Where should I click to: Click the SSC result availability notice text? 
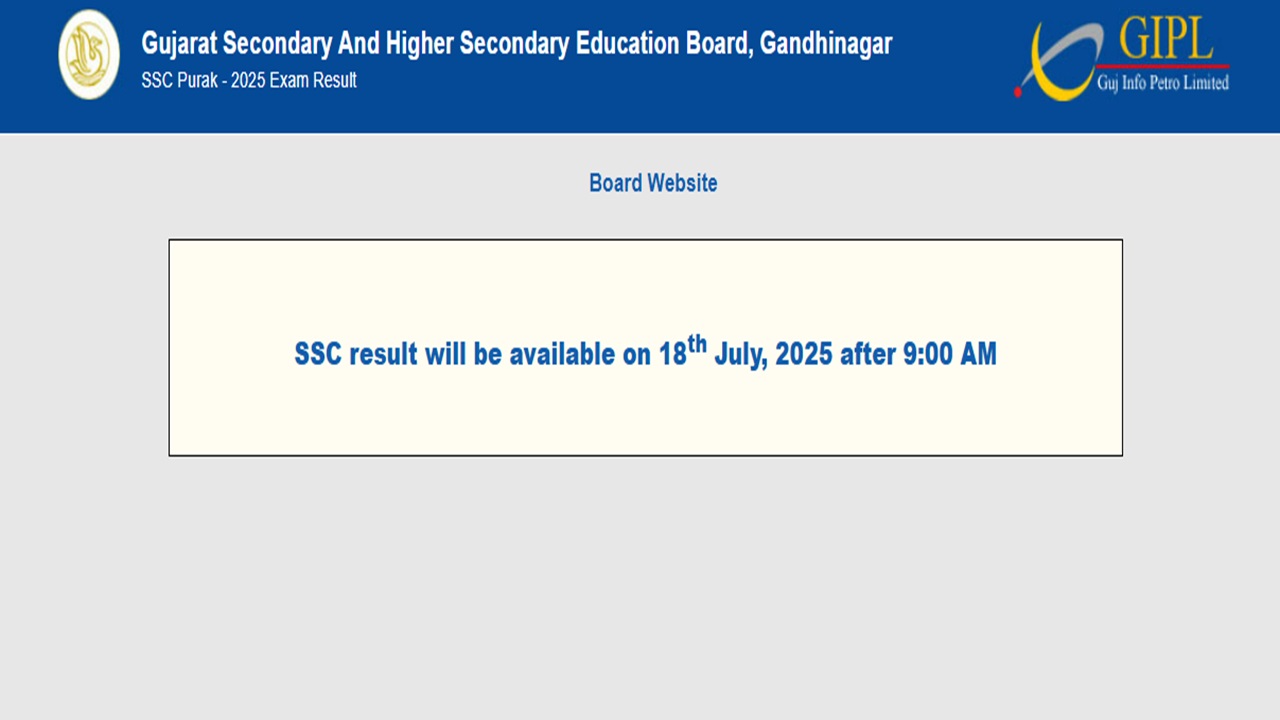(645, 355)
